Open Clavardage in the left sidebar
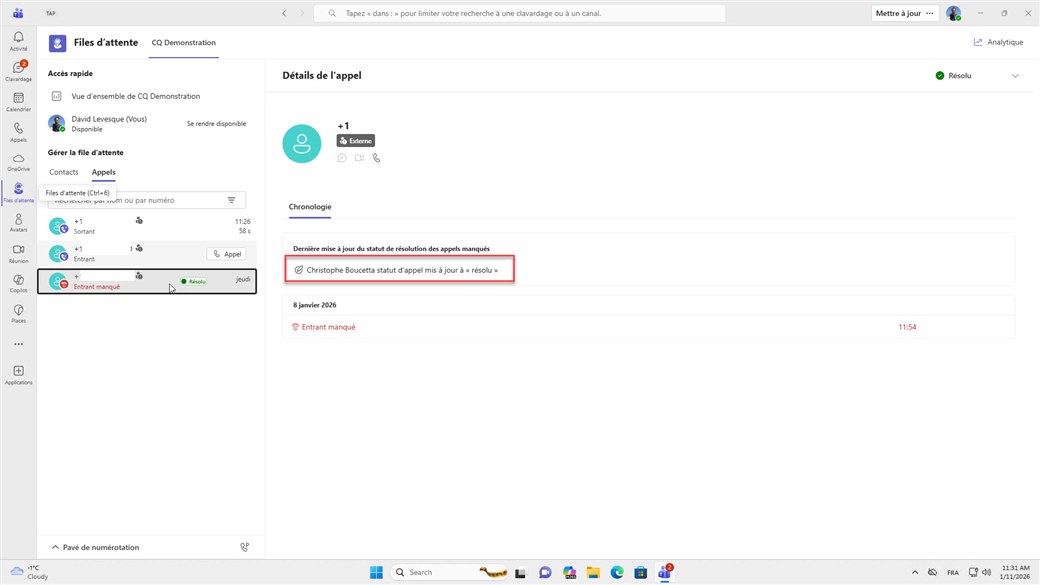This screenshot has height=585, width=1040. 18,71
